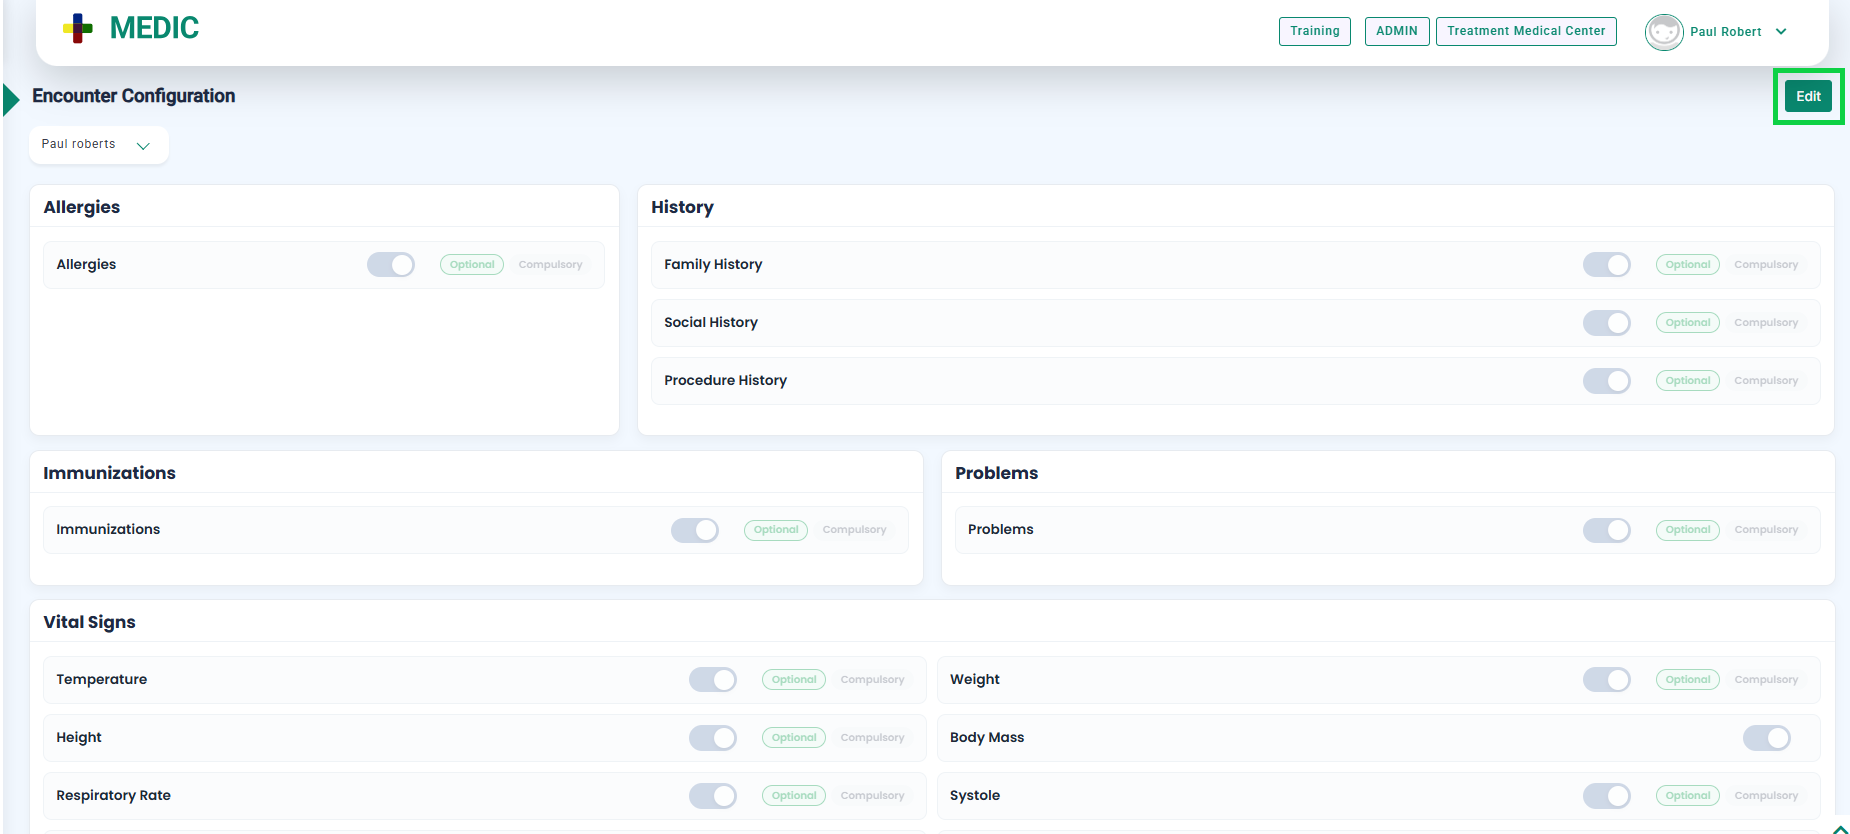Select Compulsory for Social History
Viewport: 1850px width, 834px height.
click(x=1765, y=323)
